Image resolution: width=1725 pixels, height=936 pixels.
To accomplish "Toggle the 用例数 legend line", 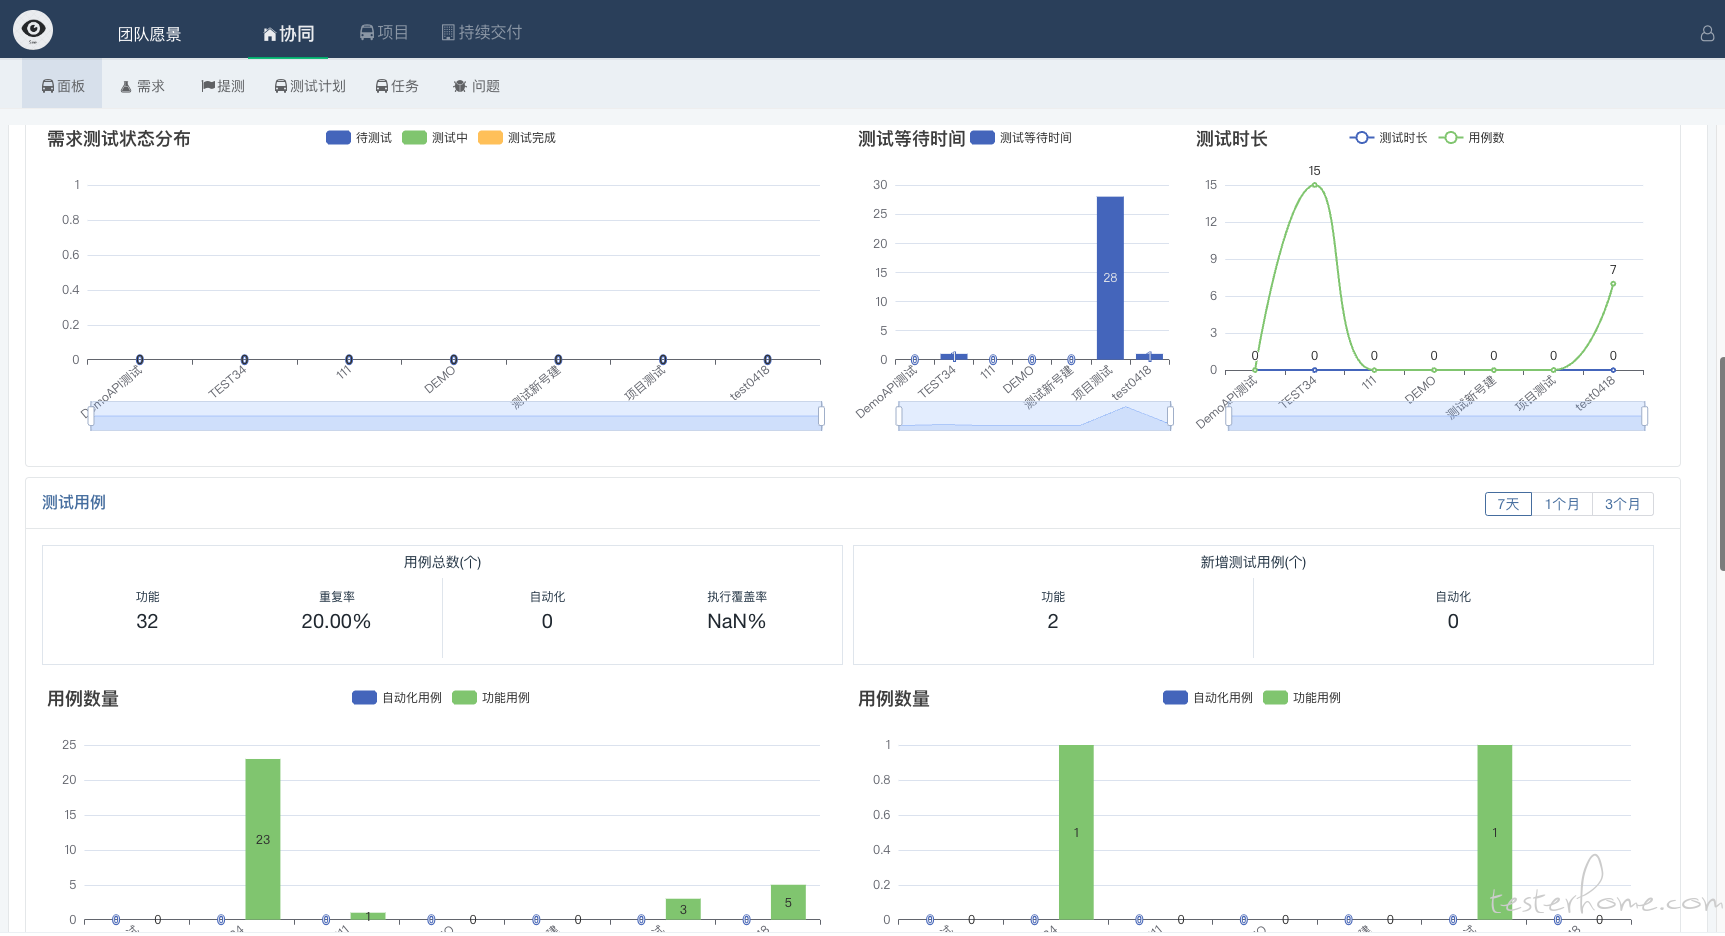I will coord(1471,138).
